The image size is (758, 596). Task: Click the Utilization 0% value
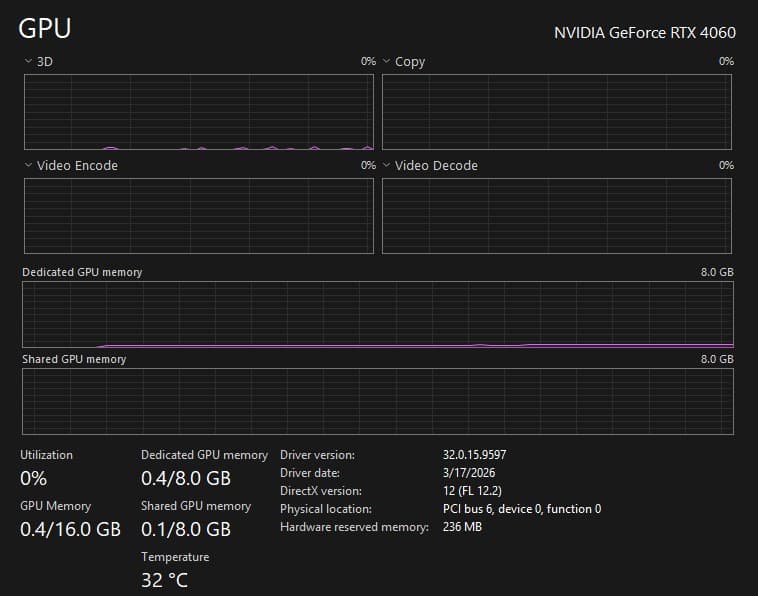pos(33,479)
